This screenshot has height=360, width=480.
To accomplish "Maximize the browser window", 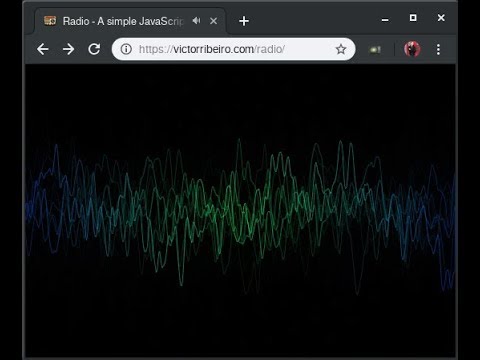I will [413, 18].
